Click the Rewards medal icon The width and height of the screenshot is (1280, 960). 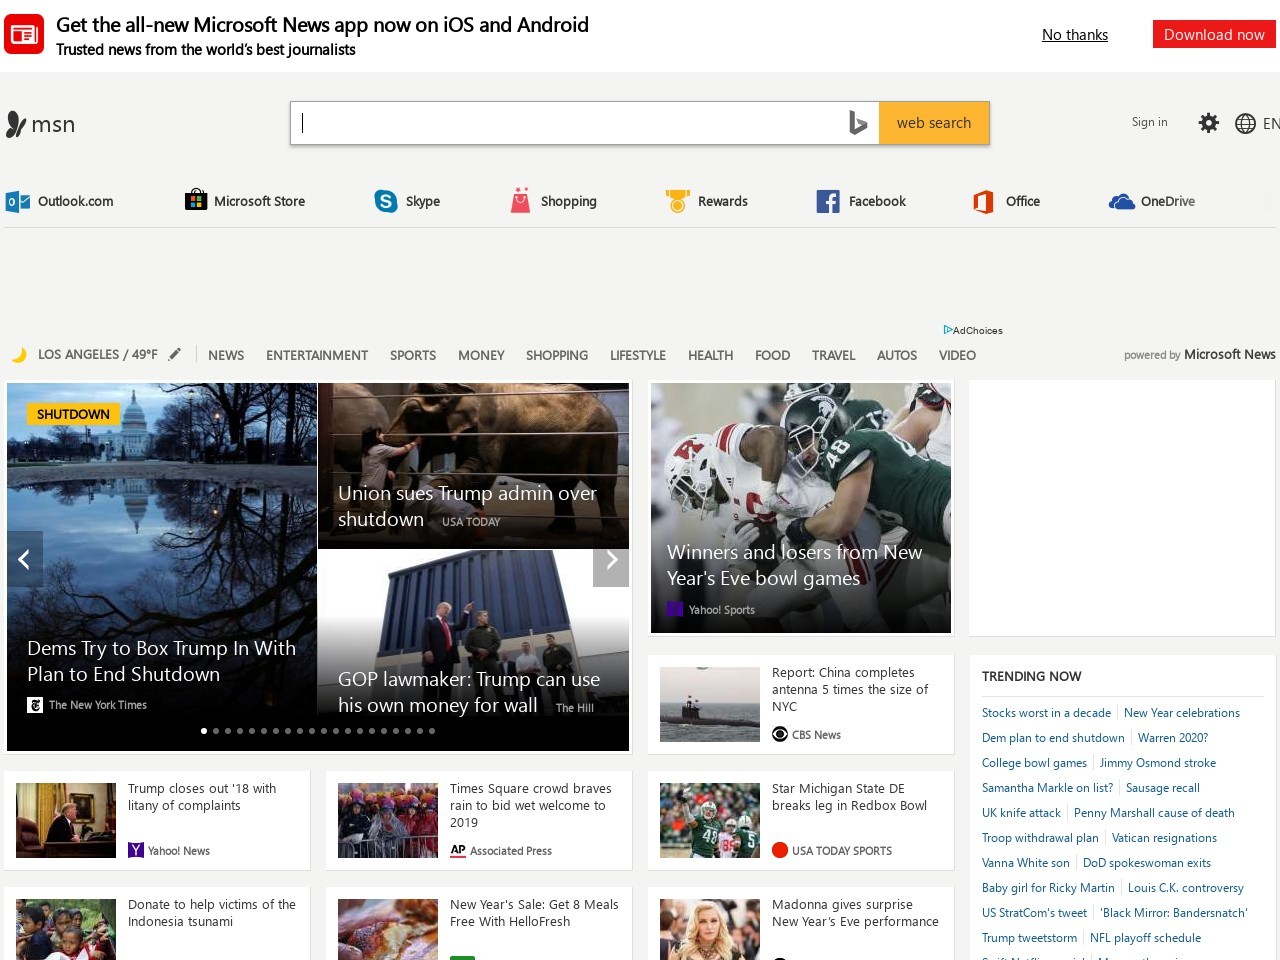click(x=677, y=201)
